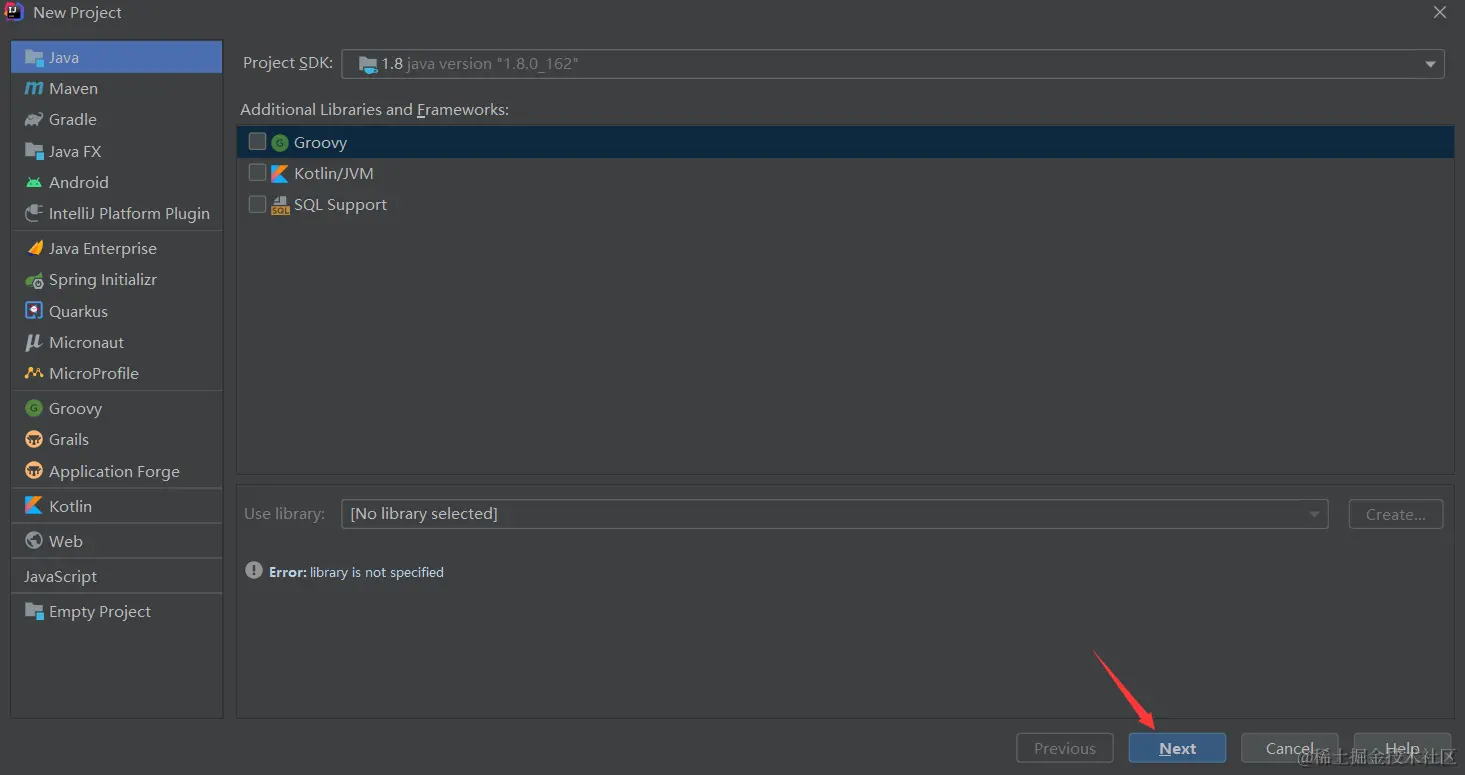Select the Groovy row in frameworks list
This screenshot has height=775, width=1465.
pos(845,142)
